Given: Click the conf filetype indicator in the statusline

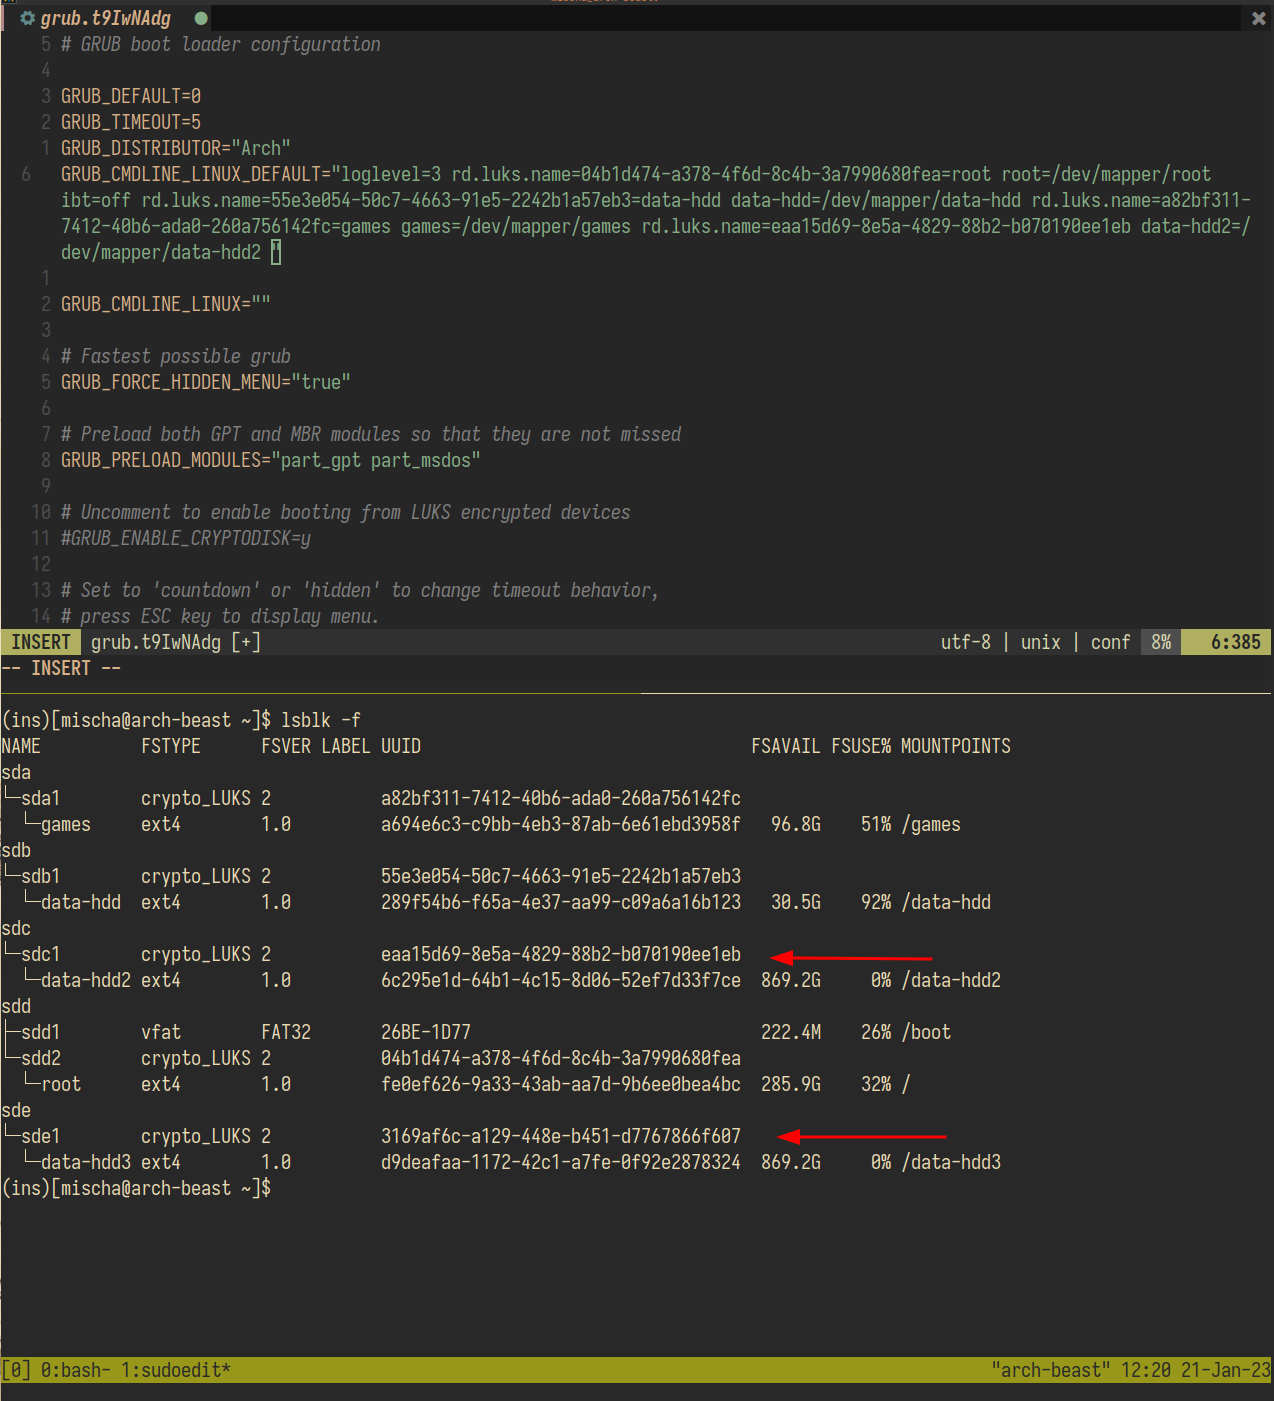Looking at the screenshot, I should pyautogui.click(x=1110, y=641).
